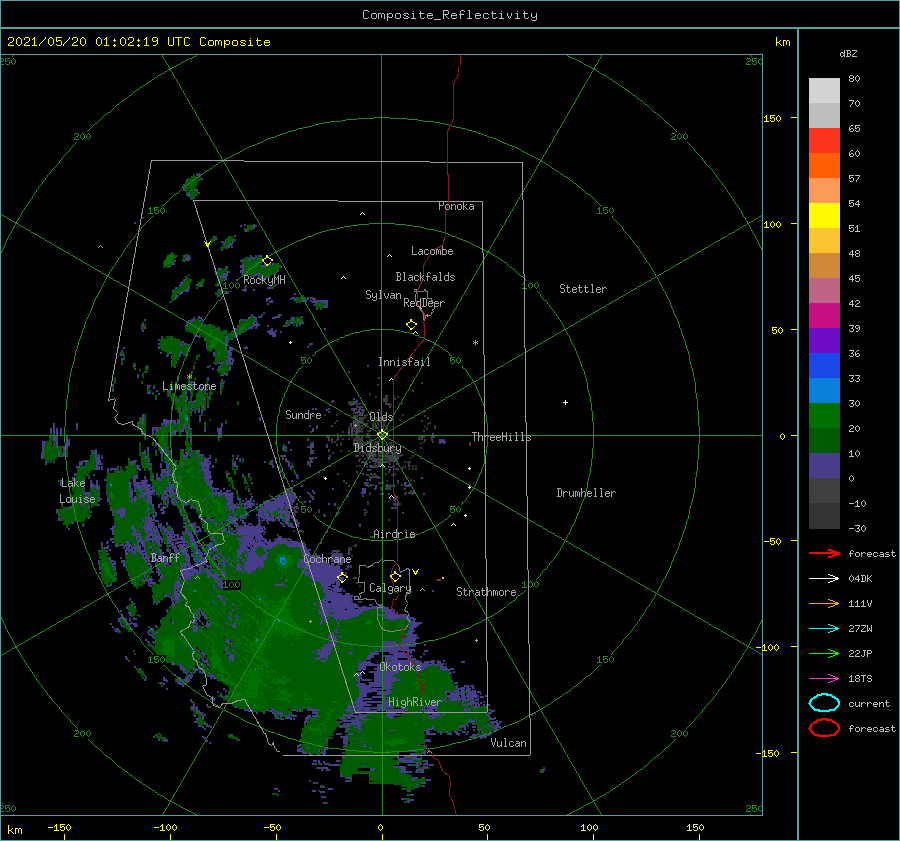Click the Stettler city label
This screenshot has width=900, height=841.
(583, 289)
